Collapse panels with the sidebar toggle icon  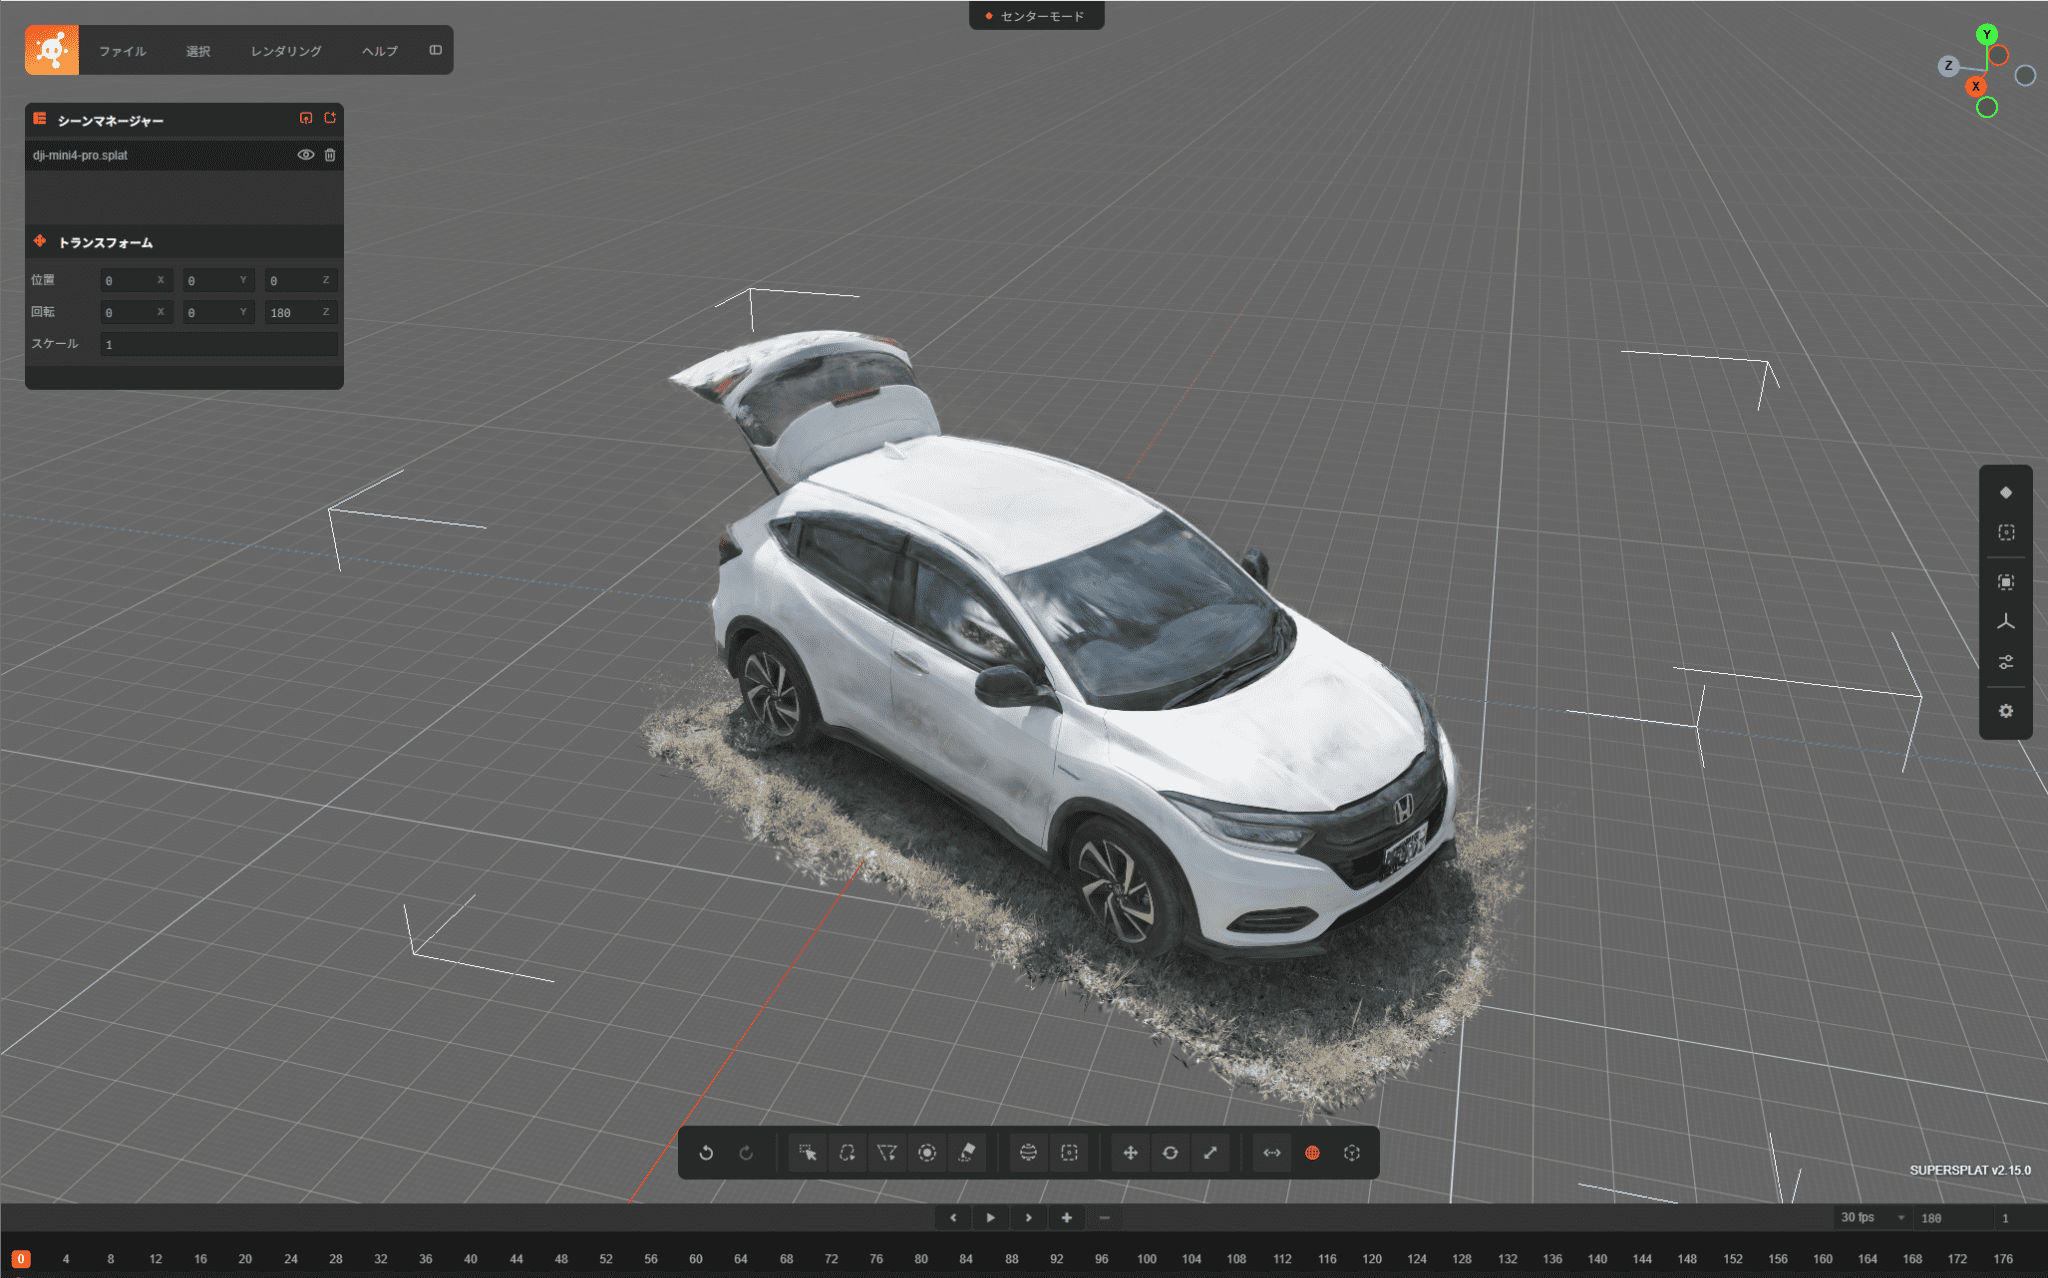pos(436,50)
